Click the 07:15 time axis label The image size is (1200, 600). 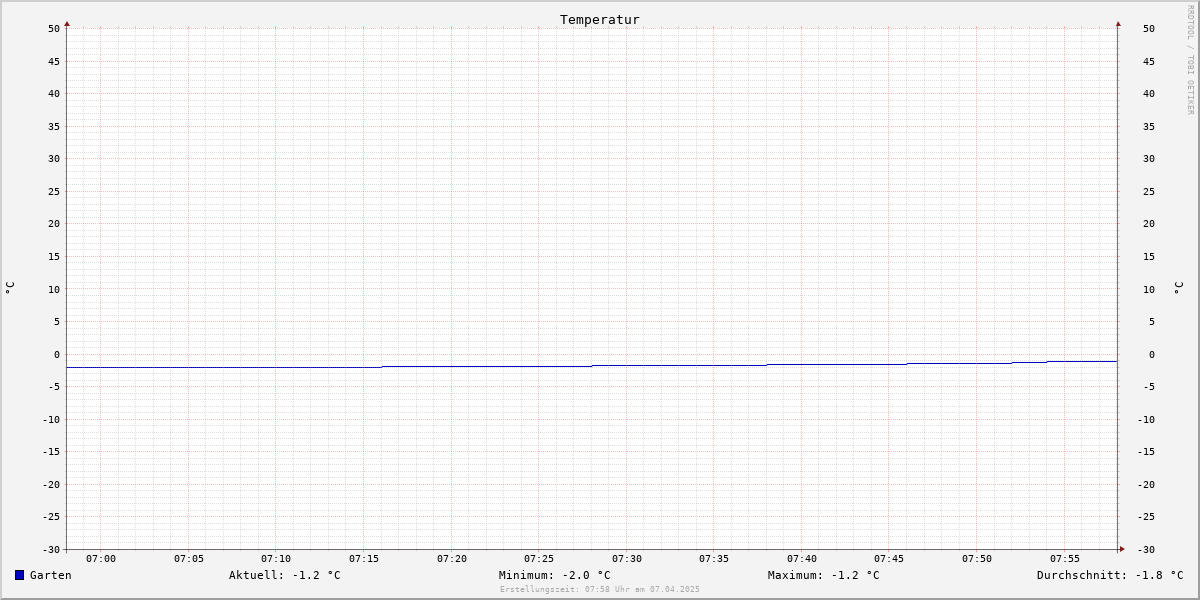[364, 559]
